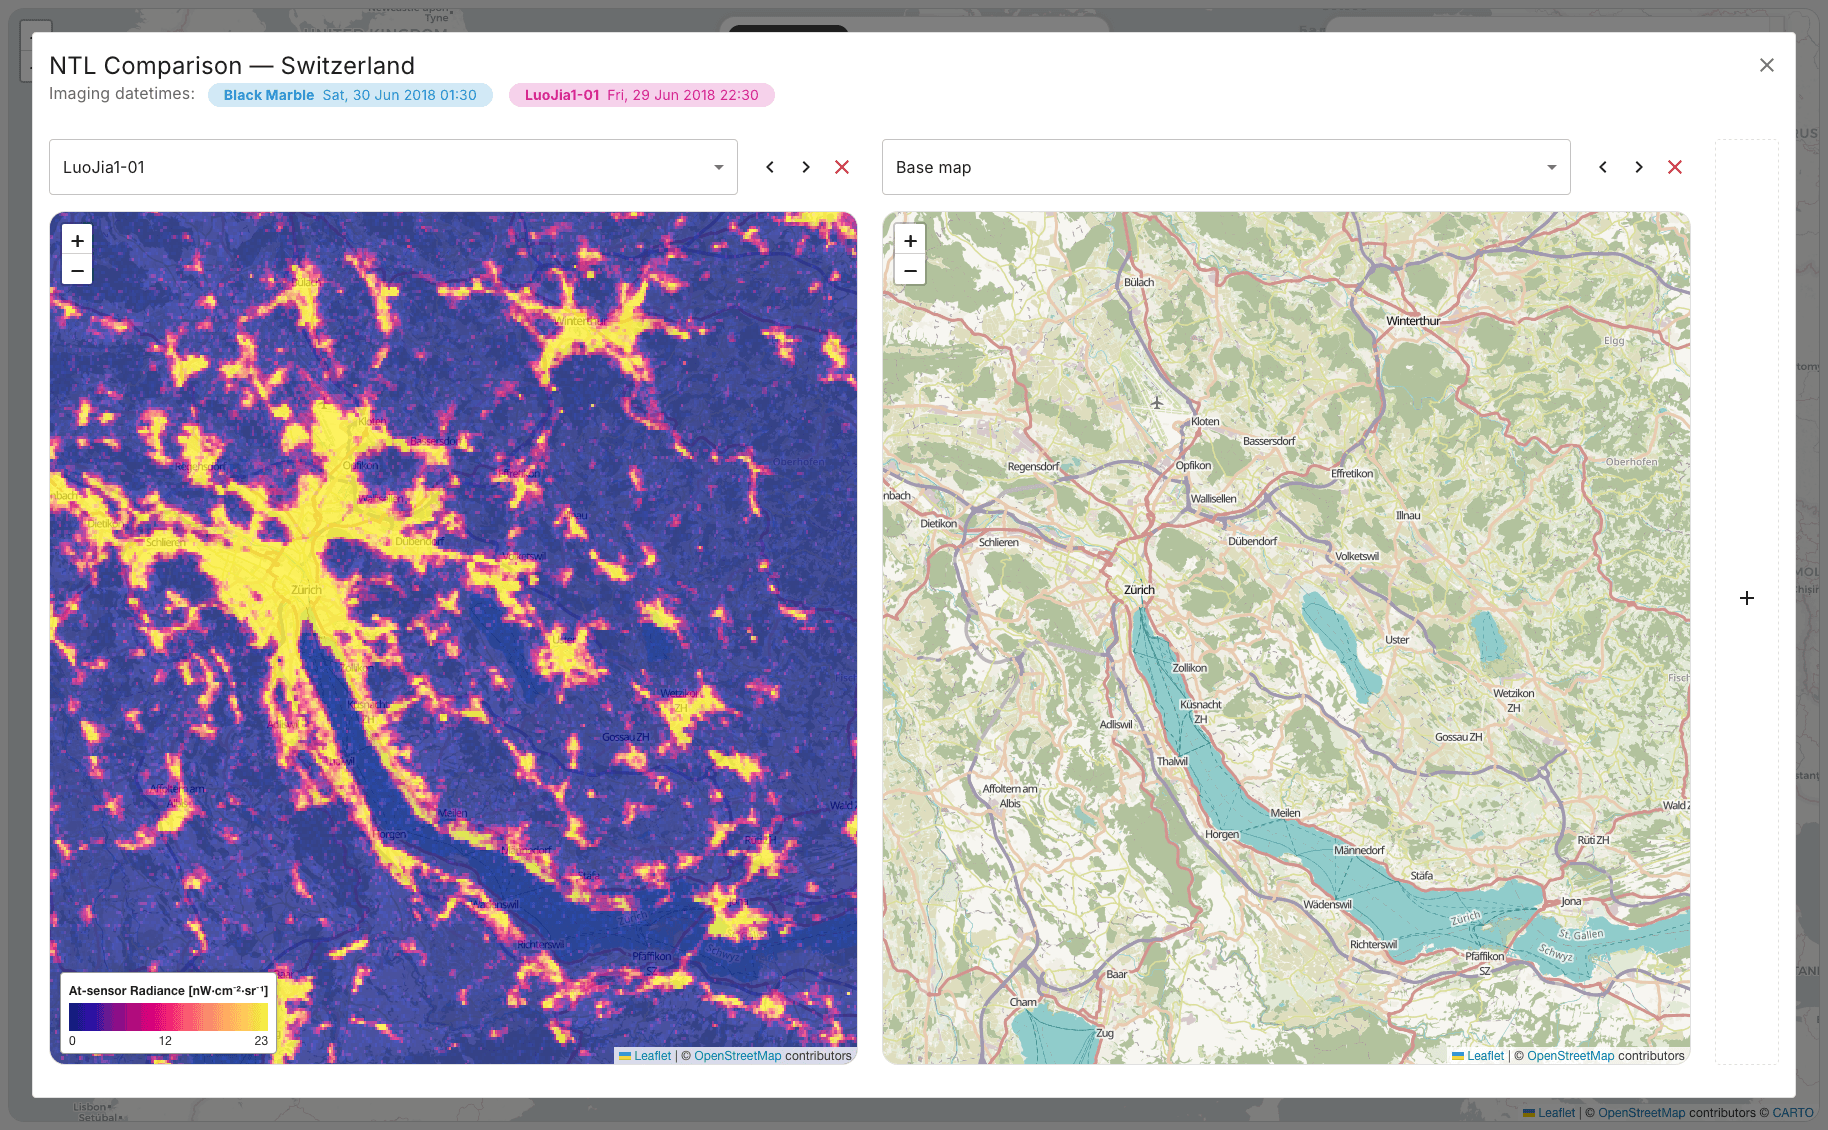Viewport: 1828px width, 1130px height.
Task: Click the radiance color scale legend
Action: (168, 1017)
